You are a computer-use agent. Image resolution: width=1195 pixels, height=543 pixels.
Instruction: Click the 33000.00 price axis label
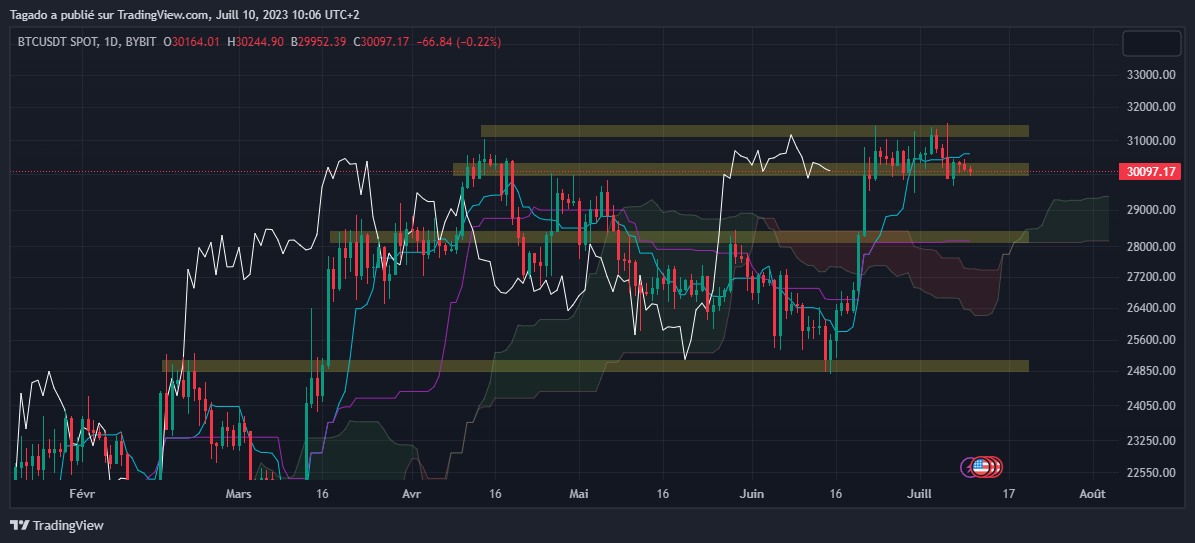coord(1151,75)
